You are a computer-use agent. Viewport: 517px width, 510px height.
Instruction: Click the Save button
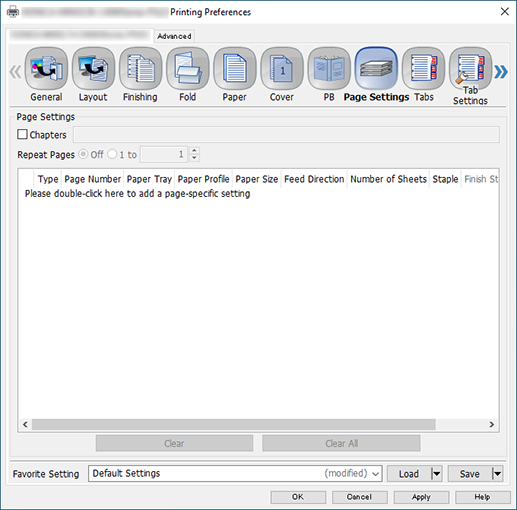pyautogui.click(x=470, y=474)
